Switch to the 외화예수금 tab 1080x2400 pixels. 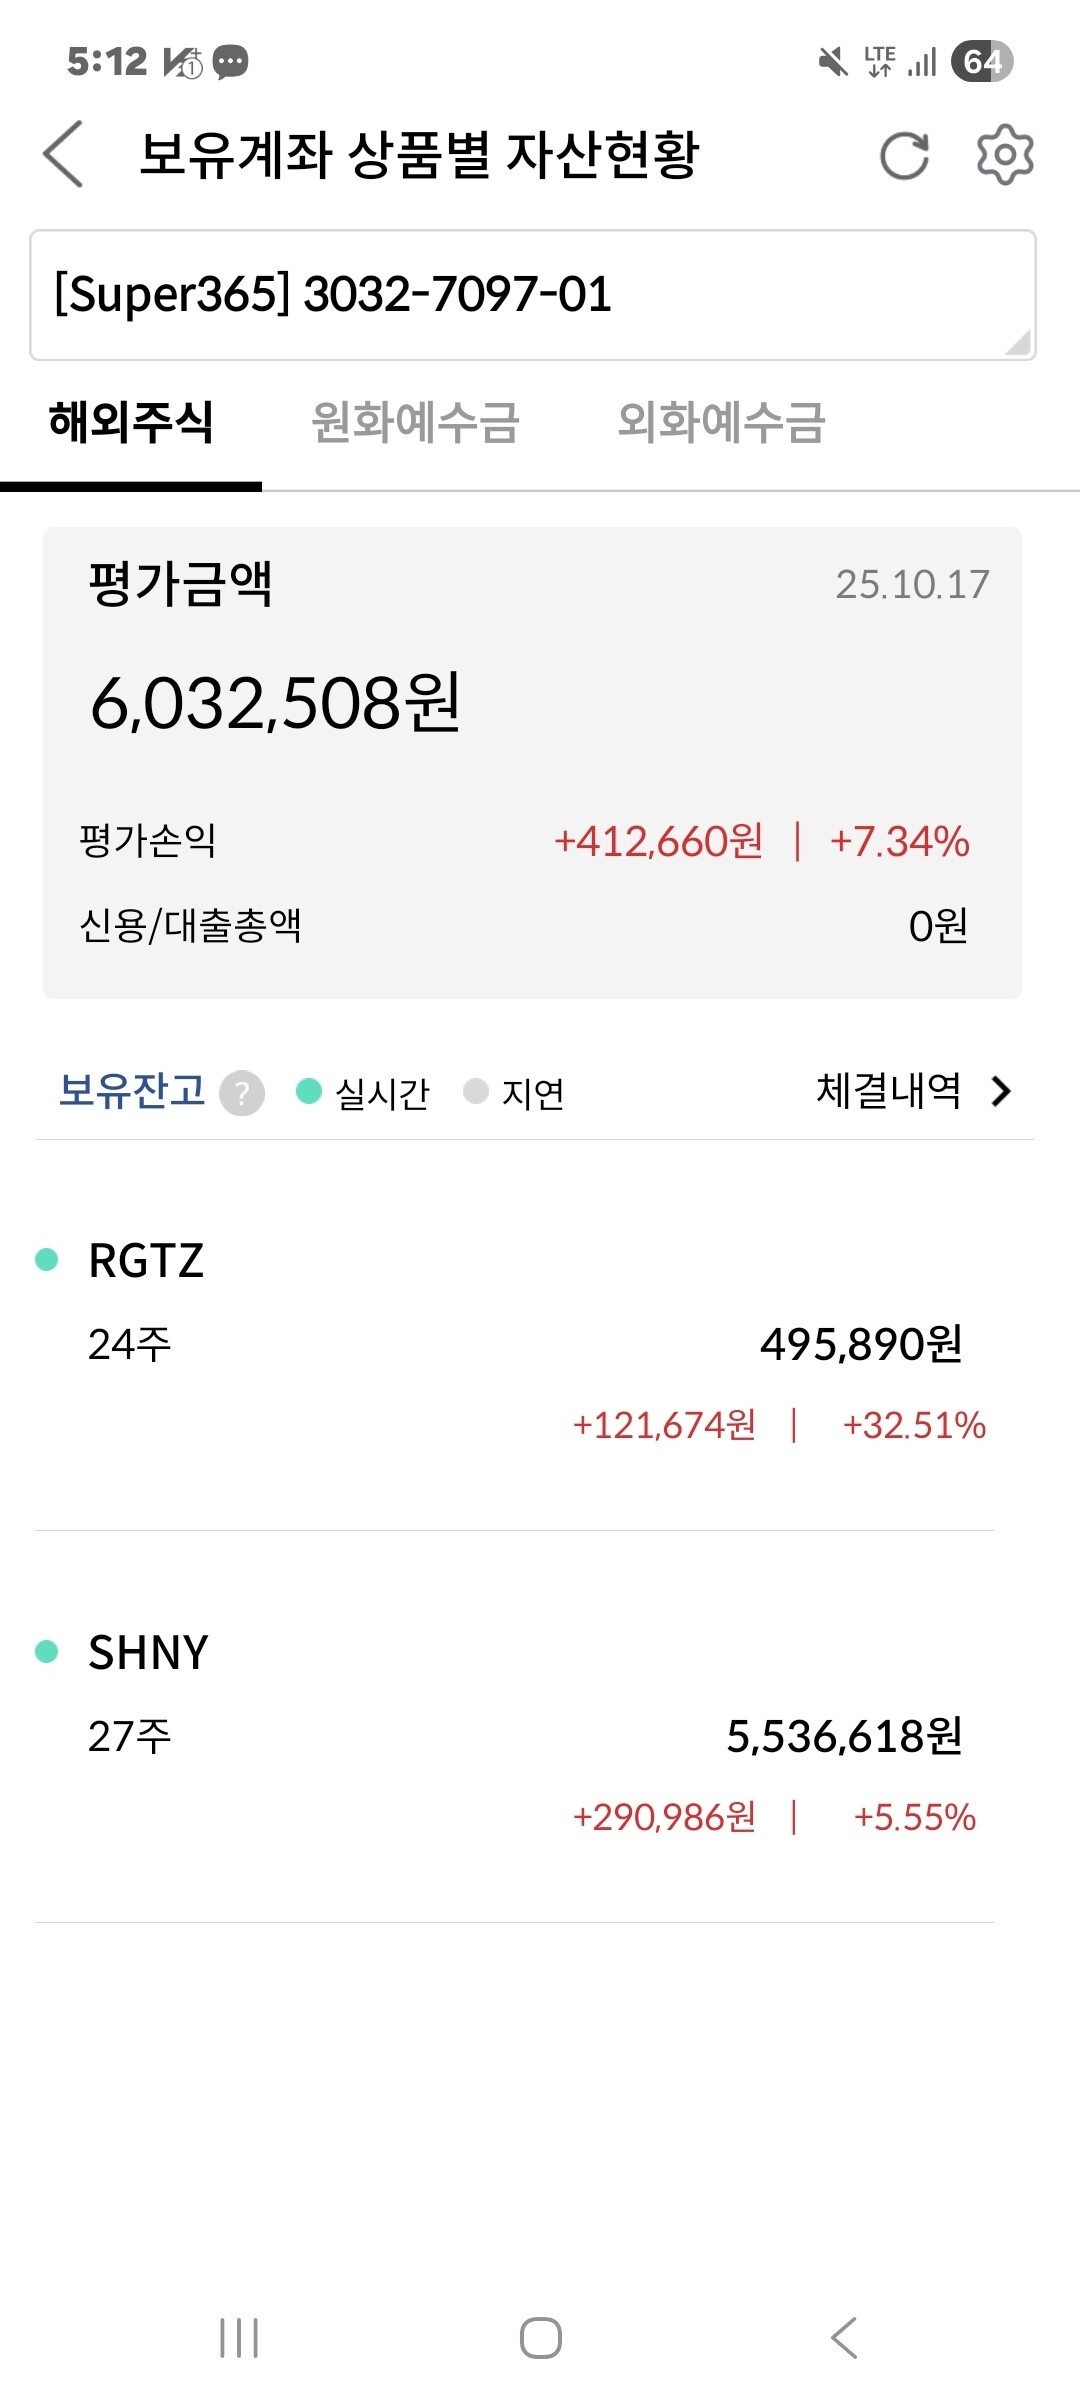click(x=721, y=422)
